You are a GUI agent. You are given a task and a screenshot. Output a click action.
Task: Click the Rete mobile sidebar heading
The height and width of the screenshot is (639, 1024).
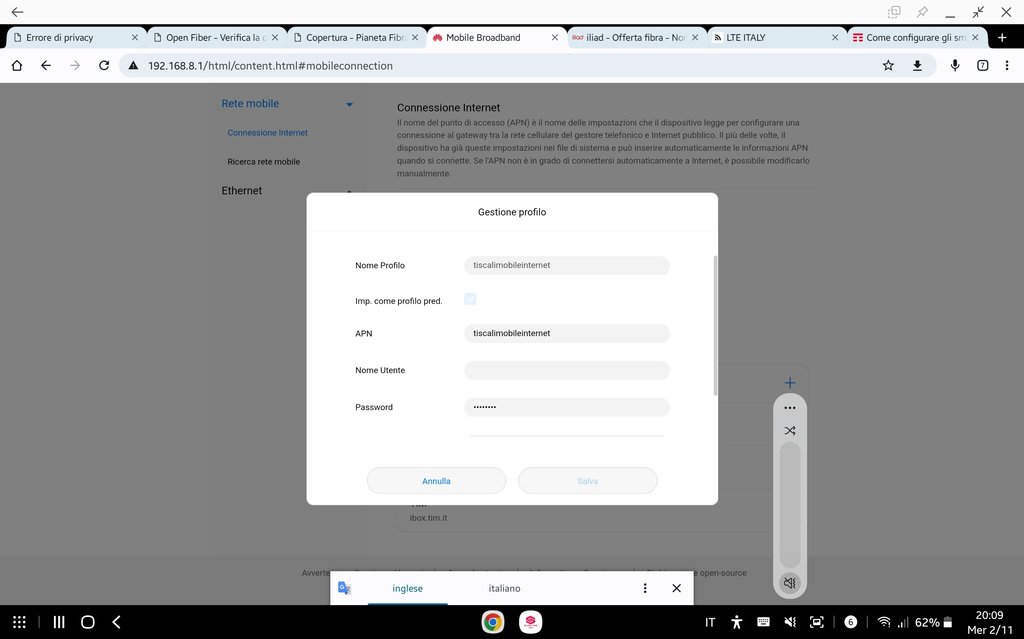tap(250, 103)
